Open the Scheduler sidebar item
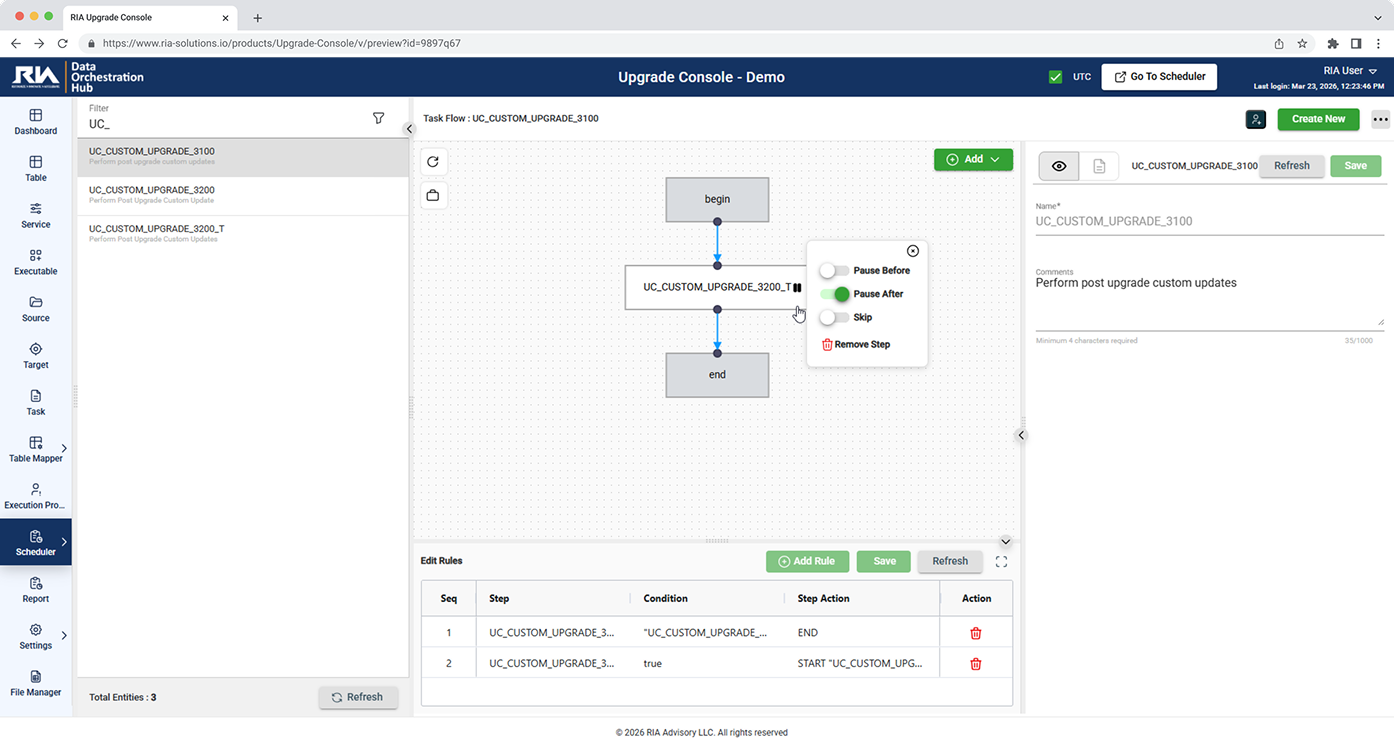Screen dimensions: 1394x748 [x=36, y=543]
